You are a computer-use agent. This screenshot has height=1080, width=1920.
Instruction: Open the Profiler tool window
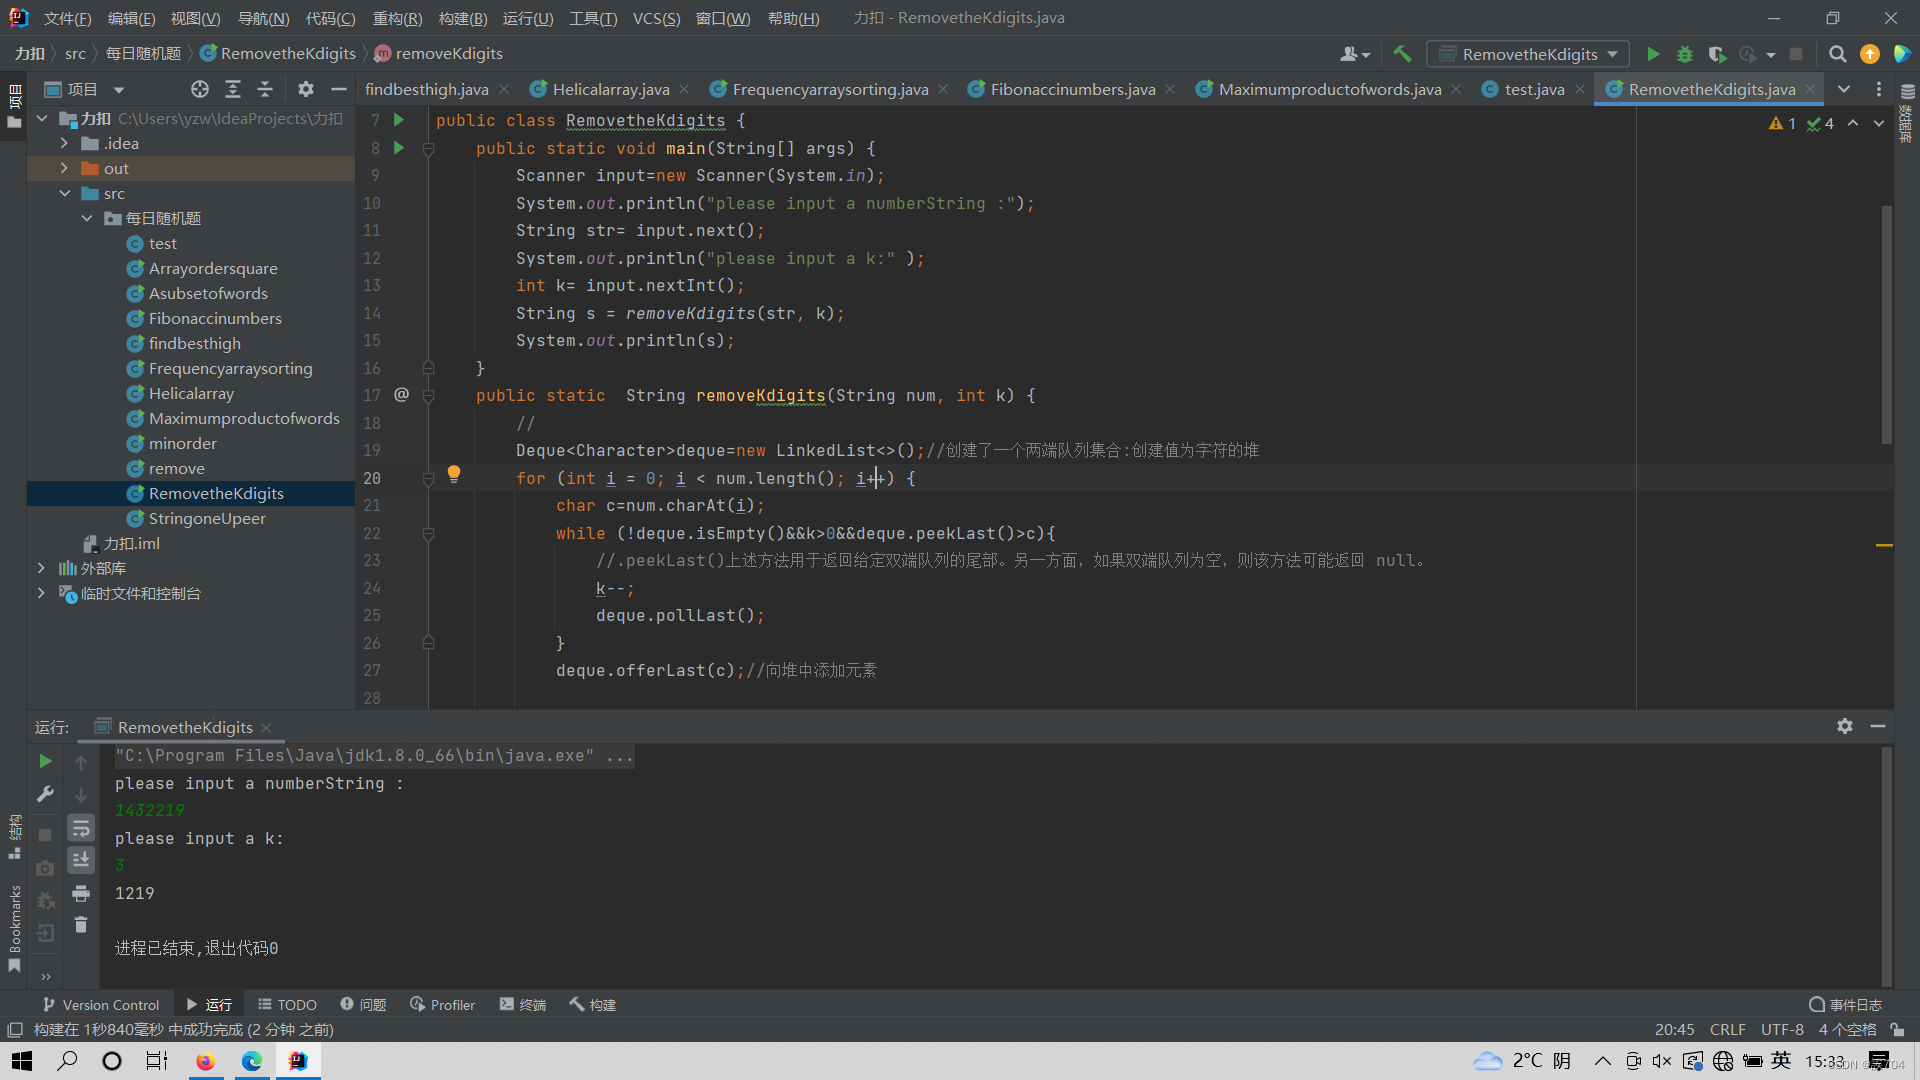coord(442,1004)
